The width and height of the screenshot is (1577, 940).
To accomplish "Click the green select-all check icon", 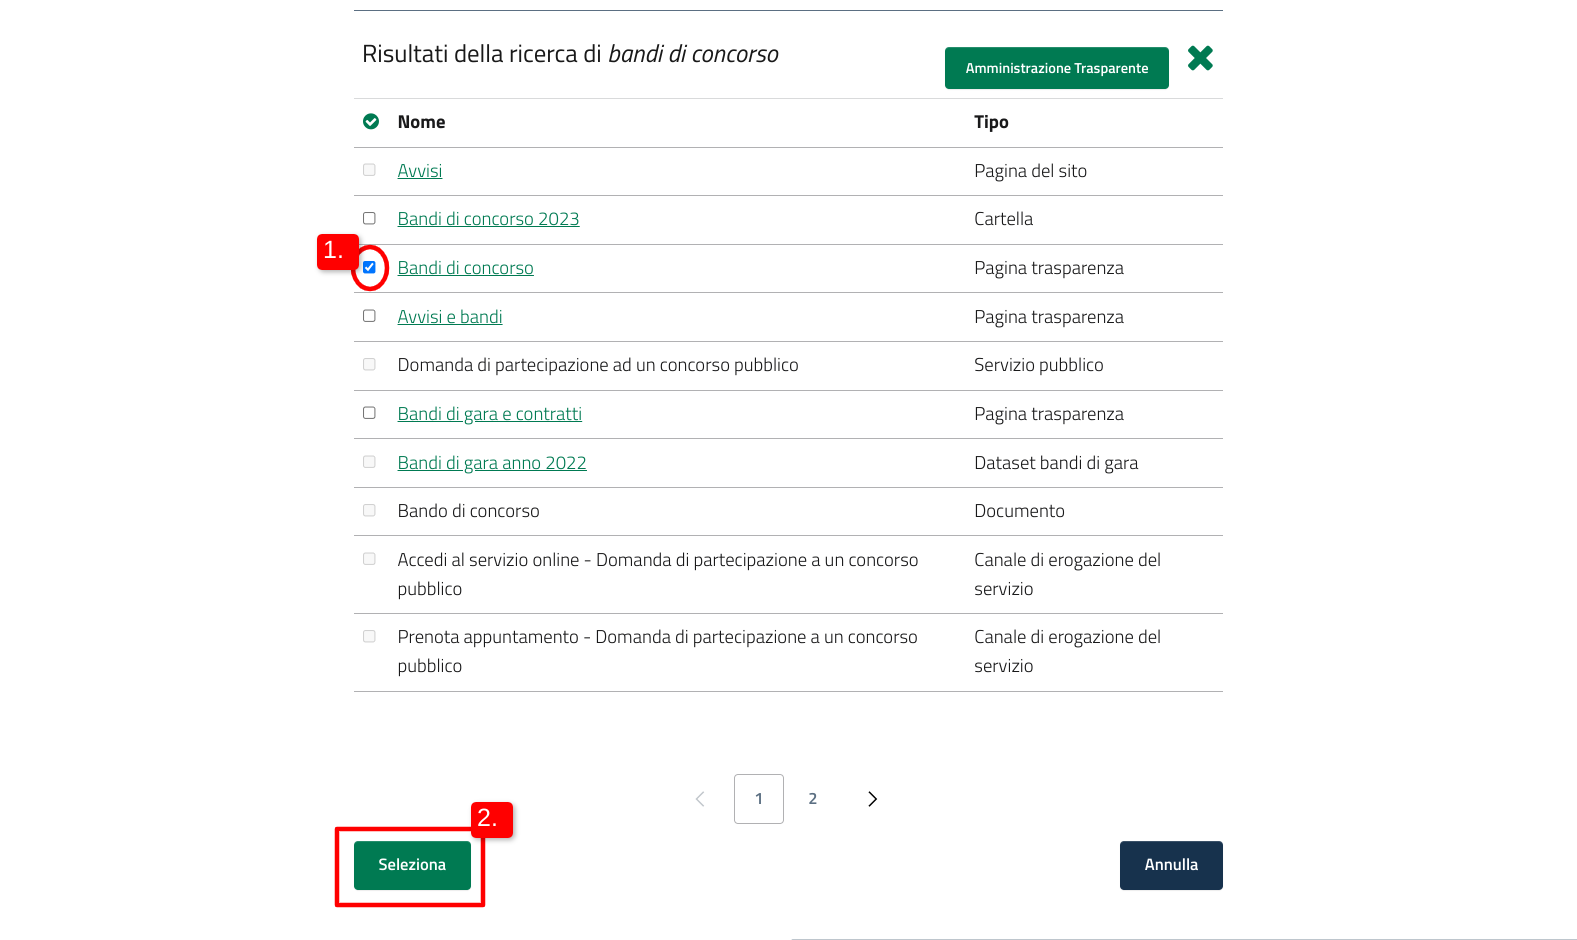I will click(x=371, y=122).
